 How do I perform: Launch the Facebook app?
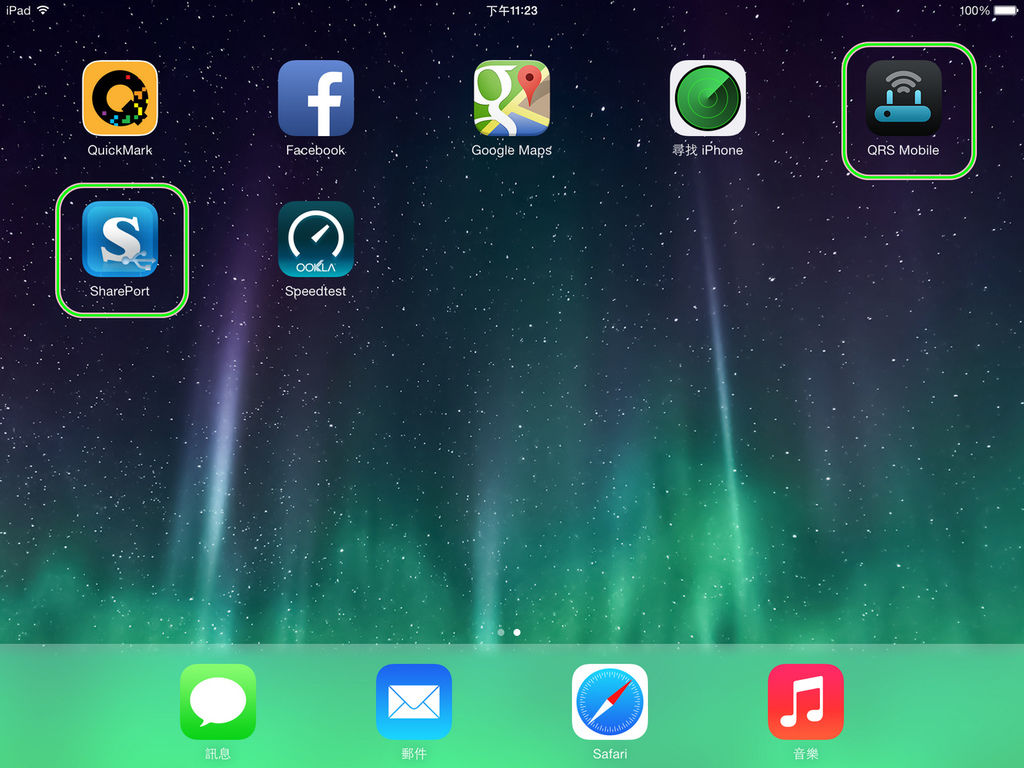(x=316, y=98)
